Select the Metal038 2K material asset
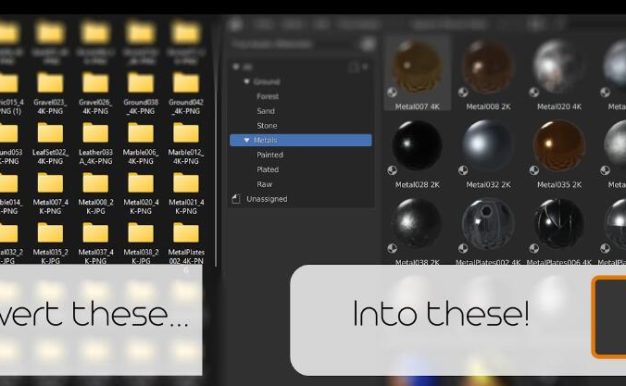The width and height of the screenshot is (626, 386). [417, 231]
